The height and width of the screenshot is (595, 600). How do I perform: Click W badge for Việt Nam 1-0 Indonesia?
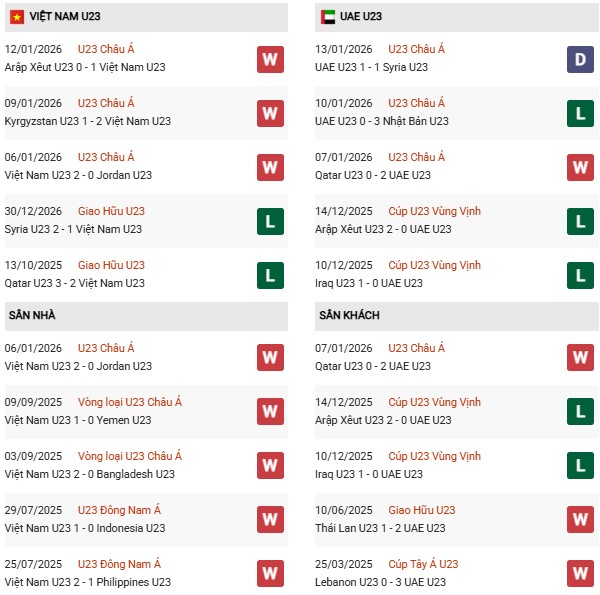click(x=270, y=520)
